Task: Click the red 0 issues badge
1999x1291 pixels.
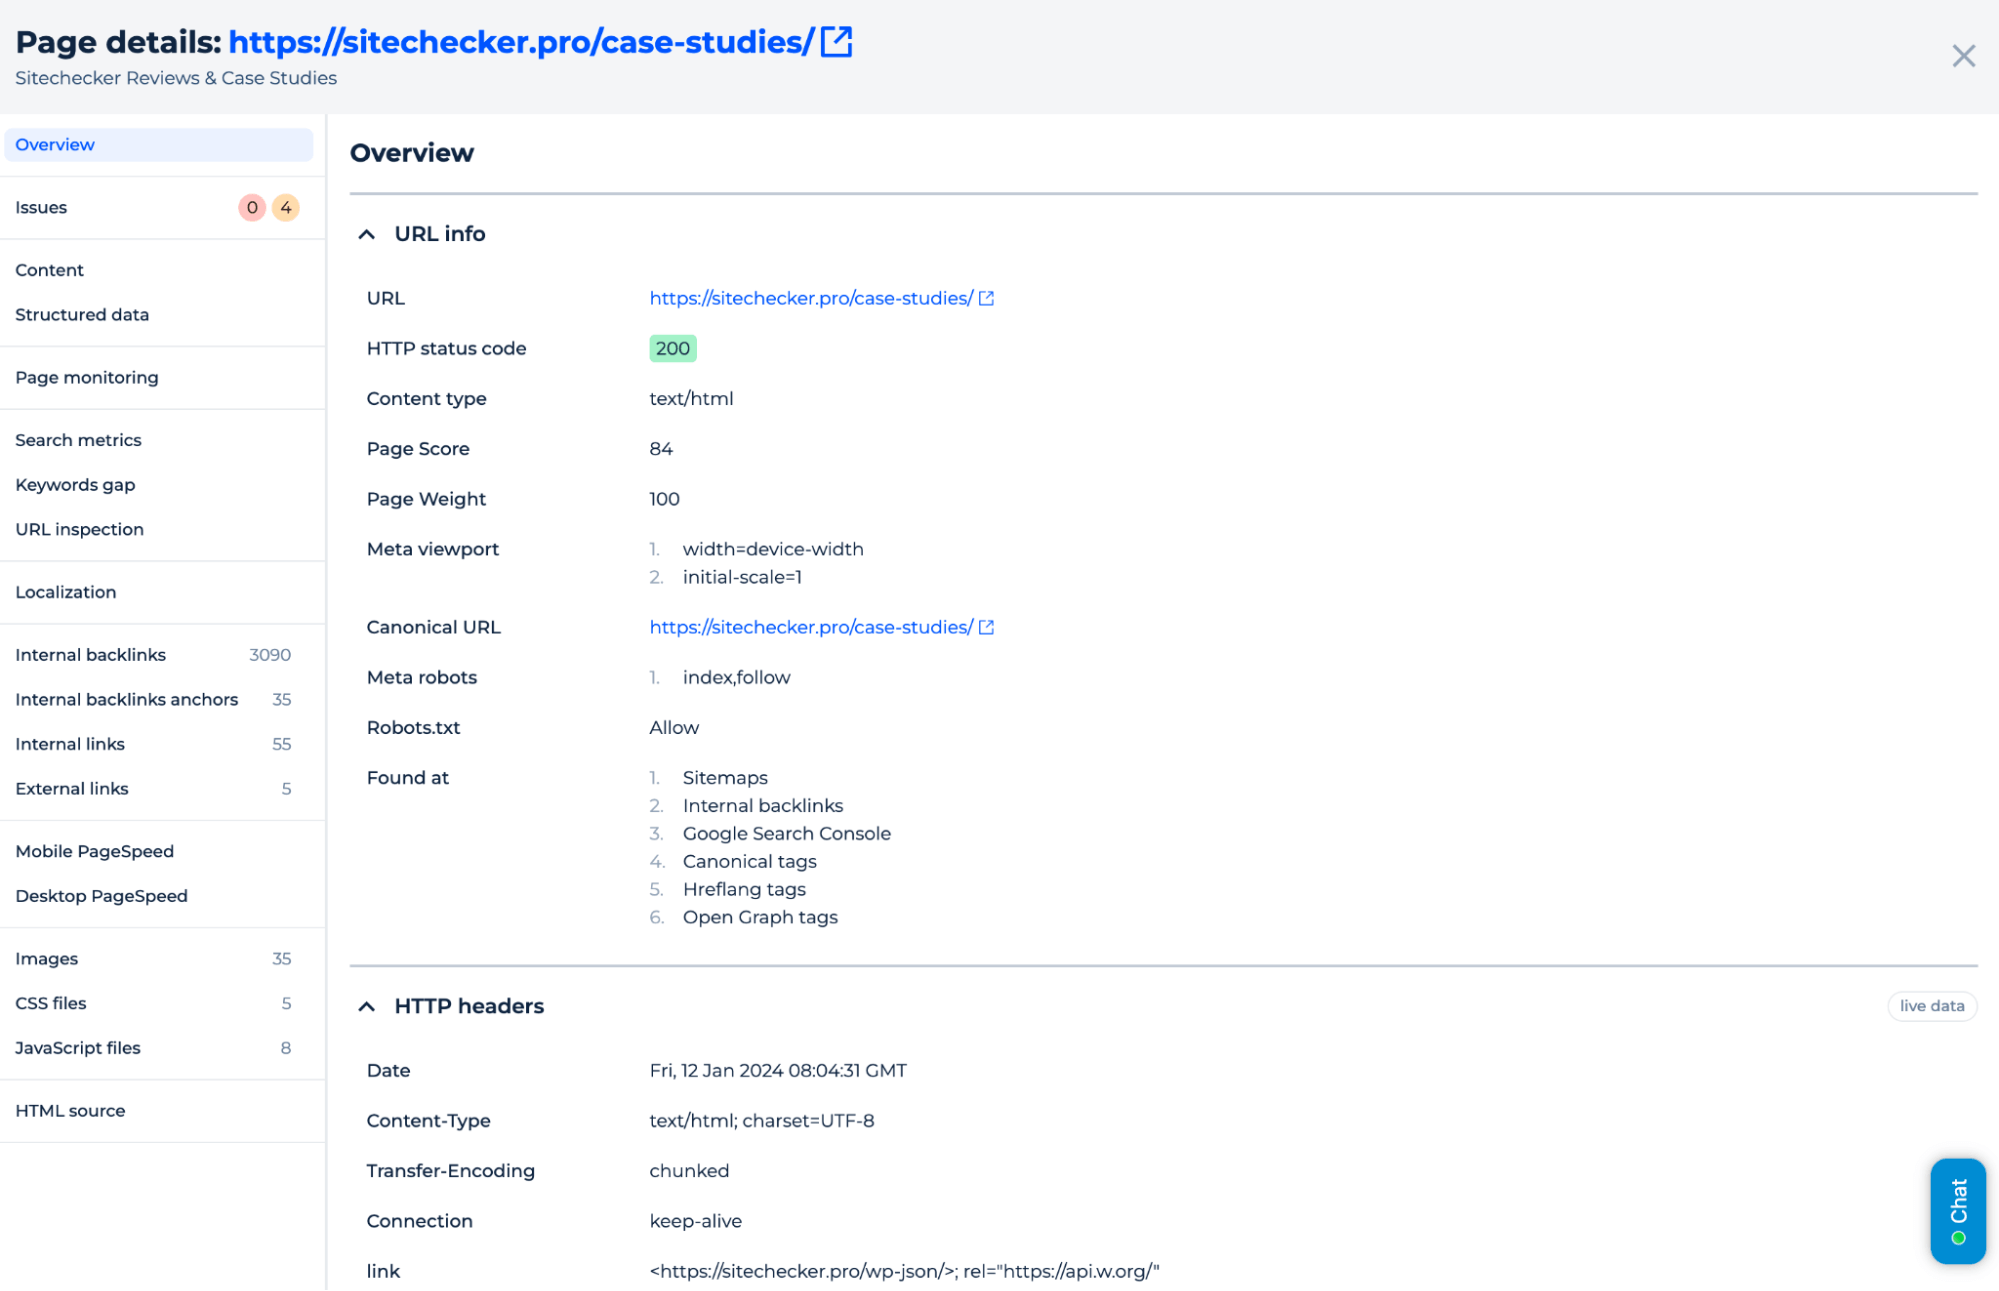Action: point(252,208)
